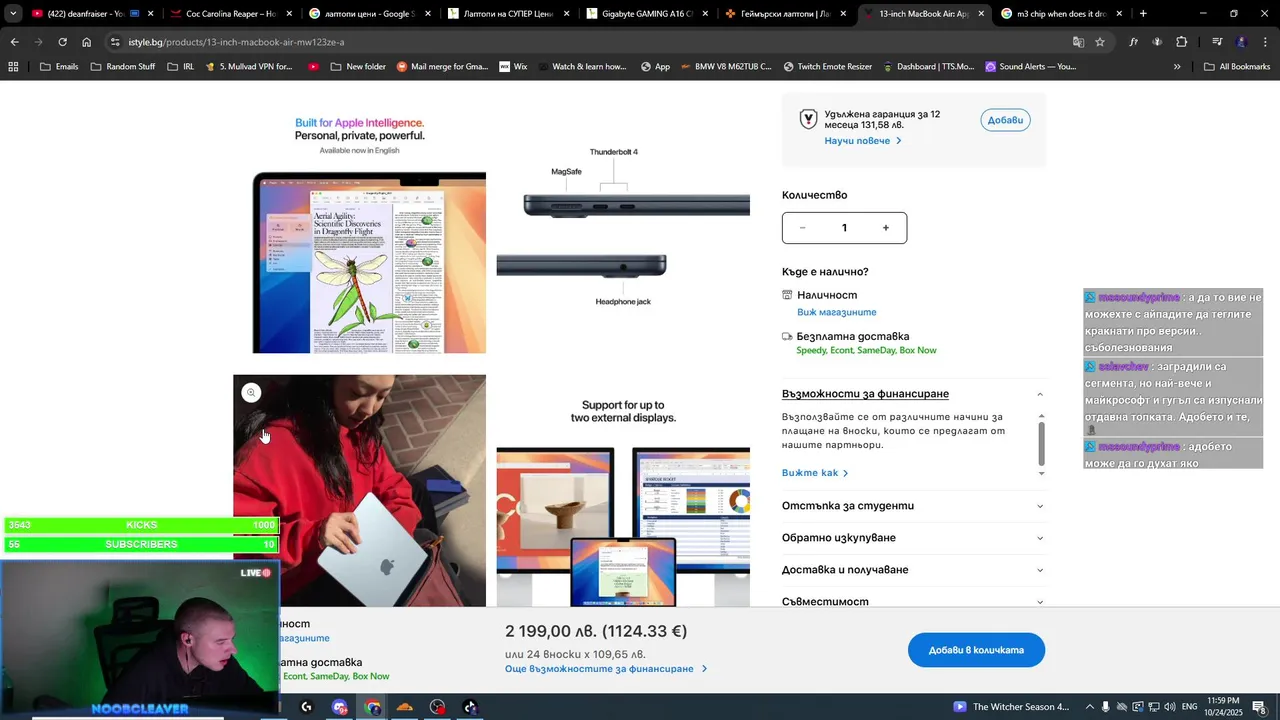1280x720 pixels.
Task: Expand Обратно изкупуване section
Action: coord(913,538)
